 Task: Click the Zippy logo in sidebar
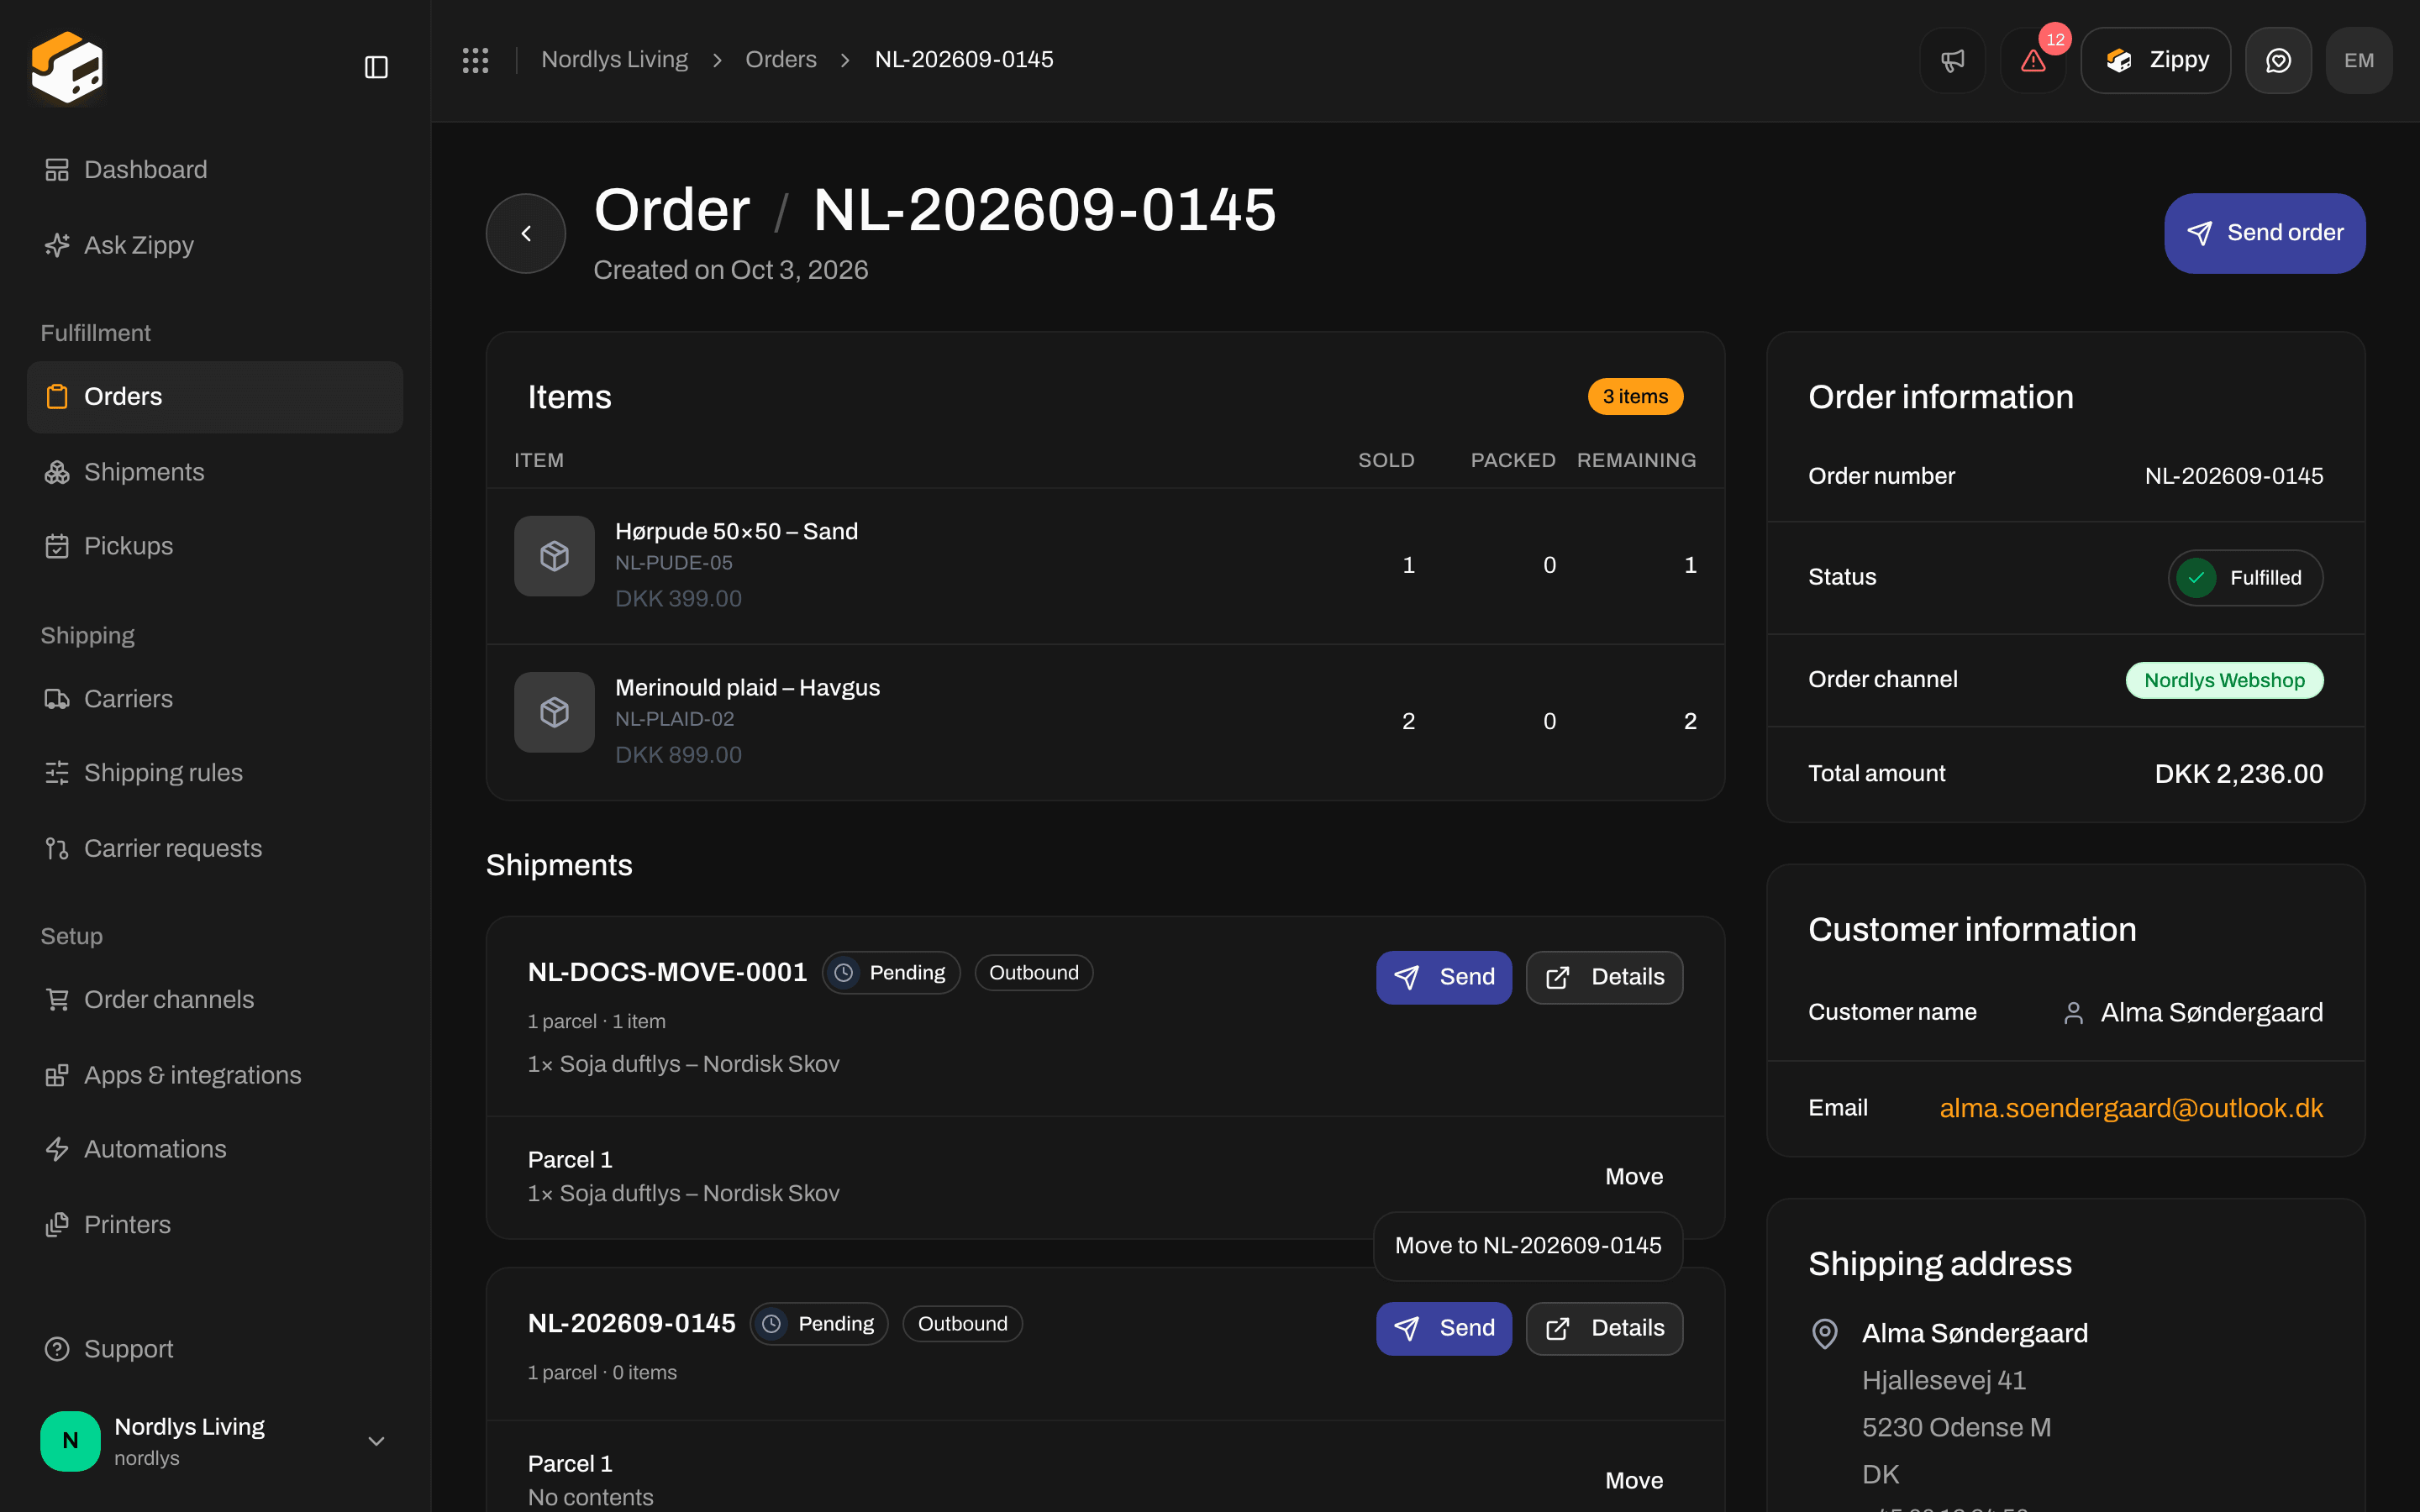(x=67, y=67)
